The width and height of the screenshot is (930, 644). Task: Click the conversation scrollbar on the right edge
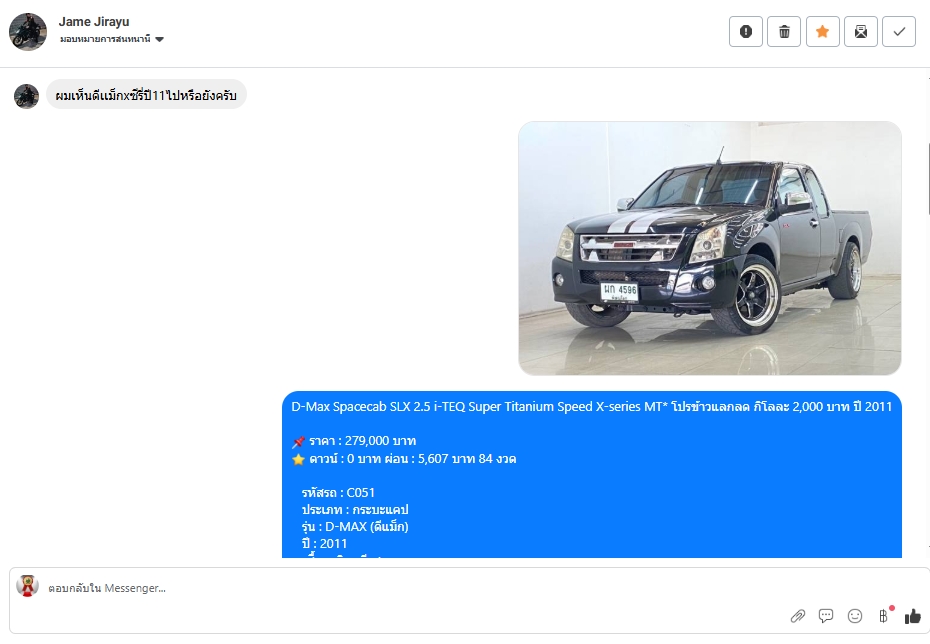click(x=928, y=178)
